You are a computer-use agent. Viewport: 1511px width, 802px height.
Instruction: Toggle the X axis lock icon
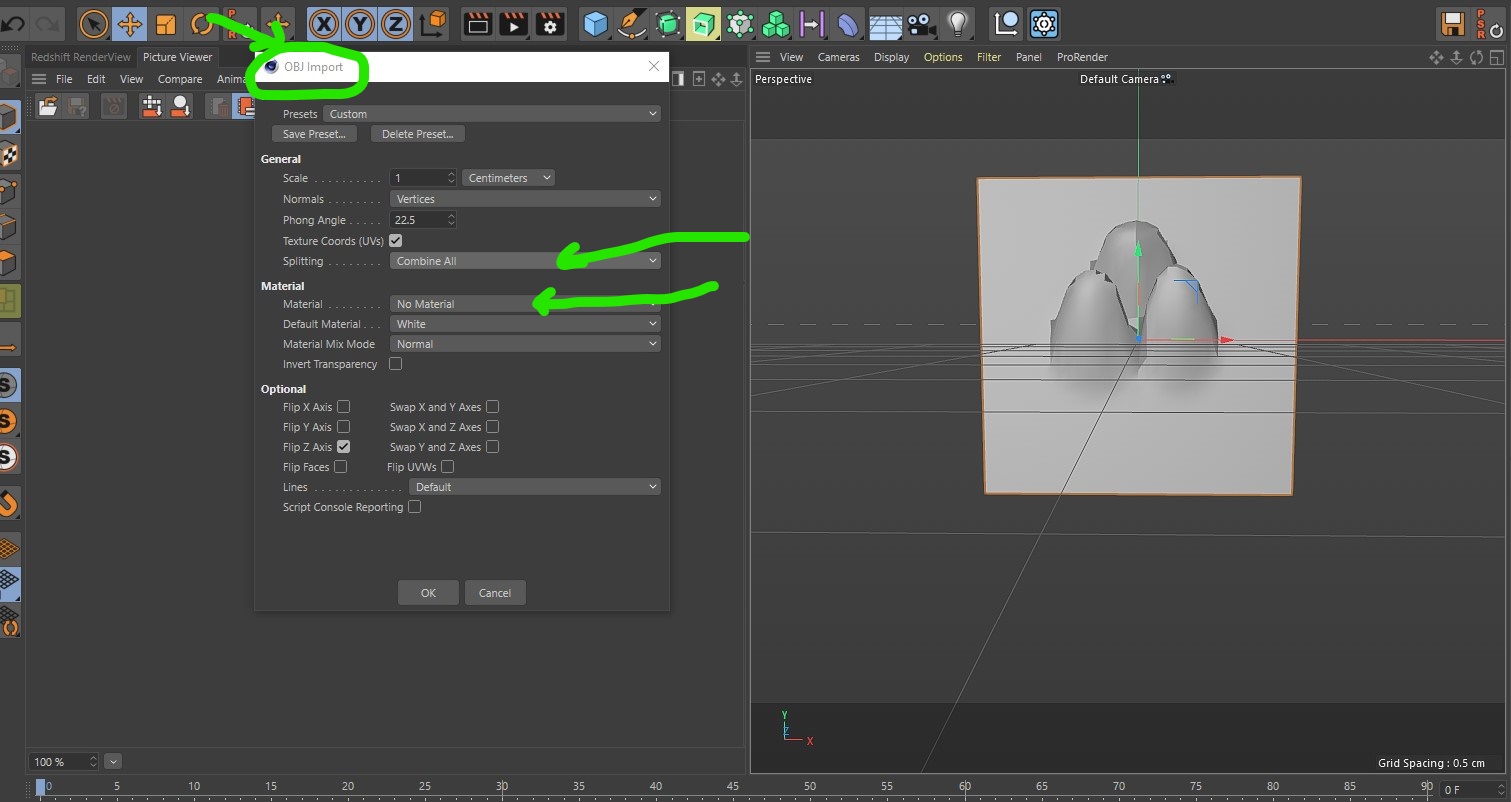point(322,23)
